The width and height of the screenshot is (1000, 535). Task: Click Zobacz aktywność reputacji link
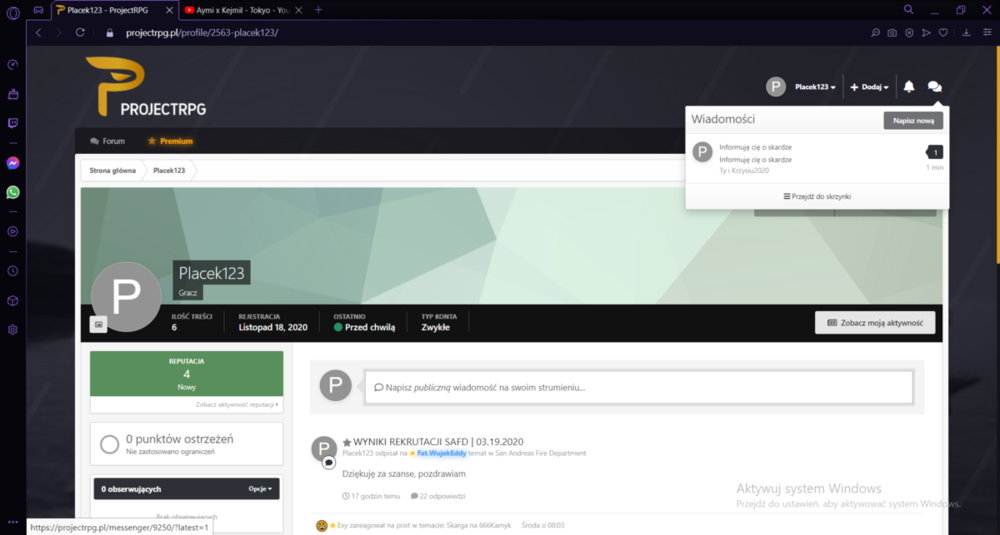click(237, 404)
